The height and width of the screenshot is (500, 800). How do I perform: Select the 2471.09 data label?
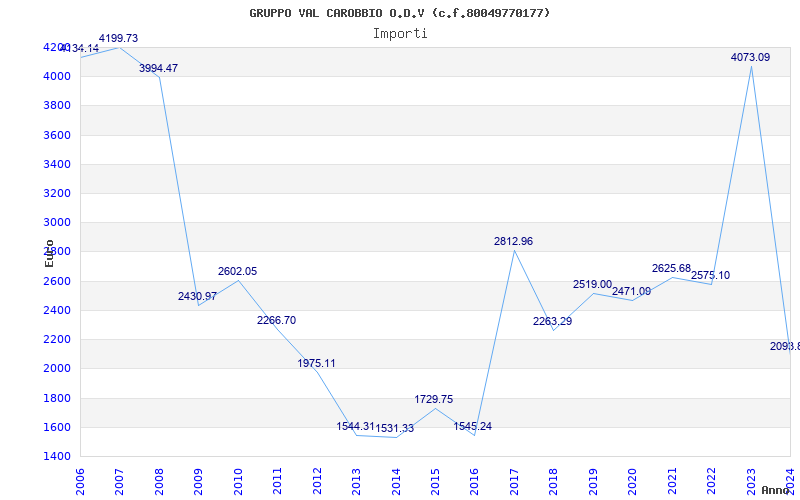(x=632, y=291)
